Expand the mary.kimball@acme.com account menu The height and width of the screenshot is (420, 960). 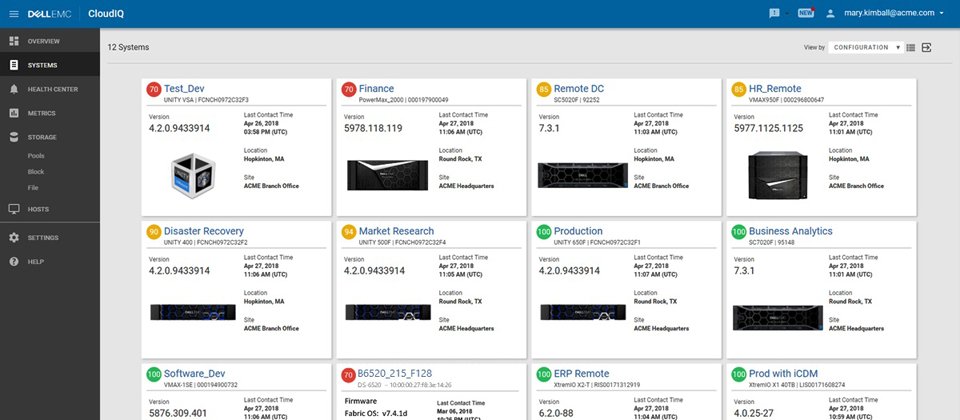click(893, 13)
